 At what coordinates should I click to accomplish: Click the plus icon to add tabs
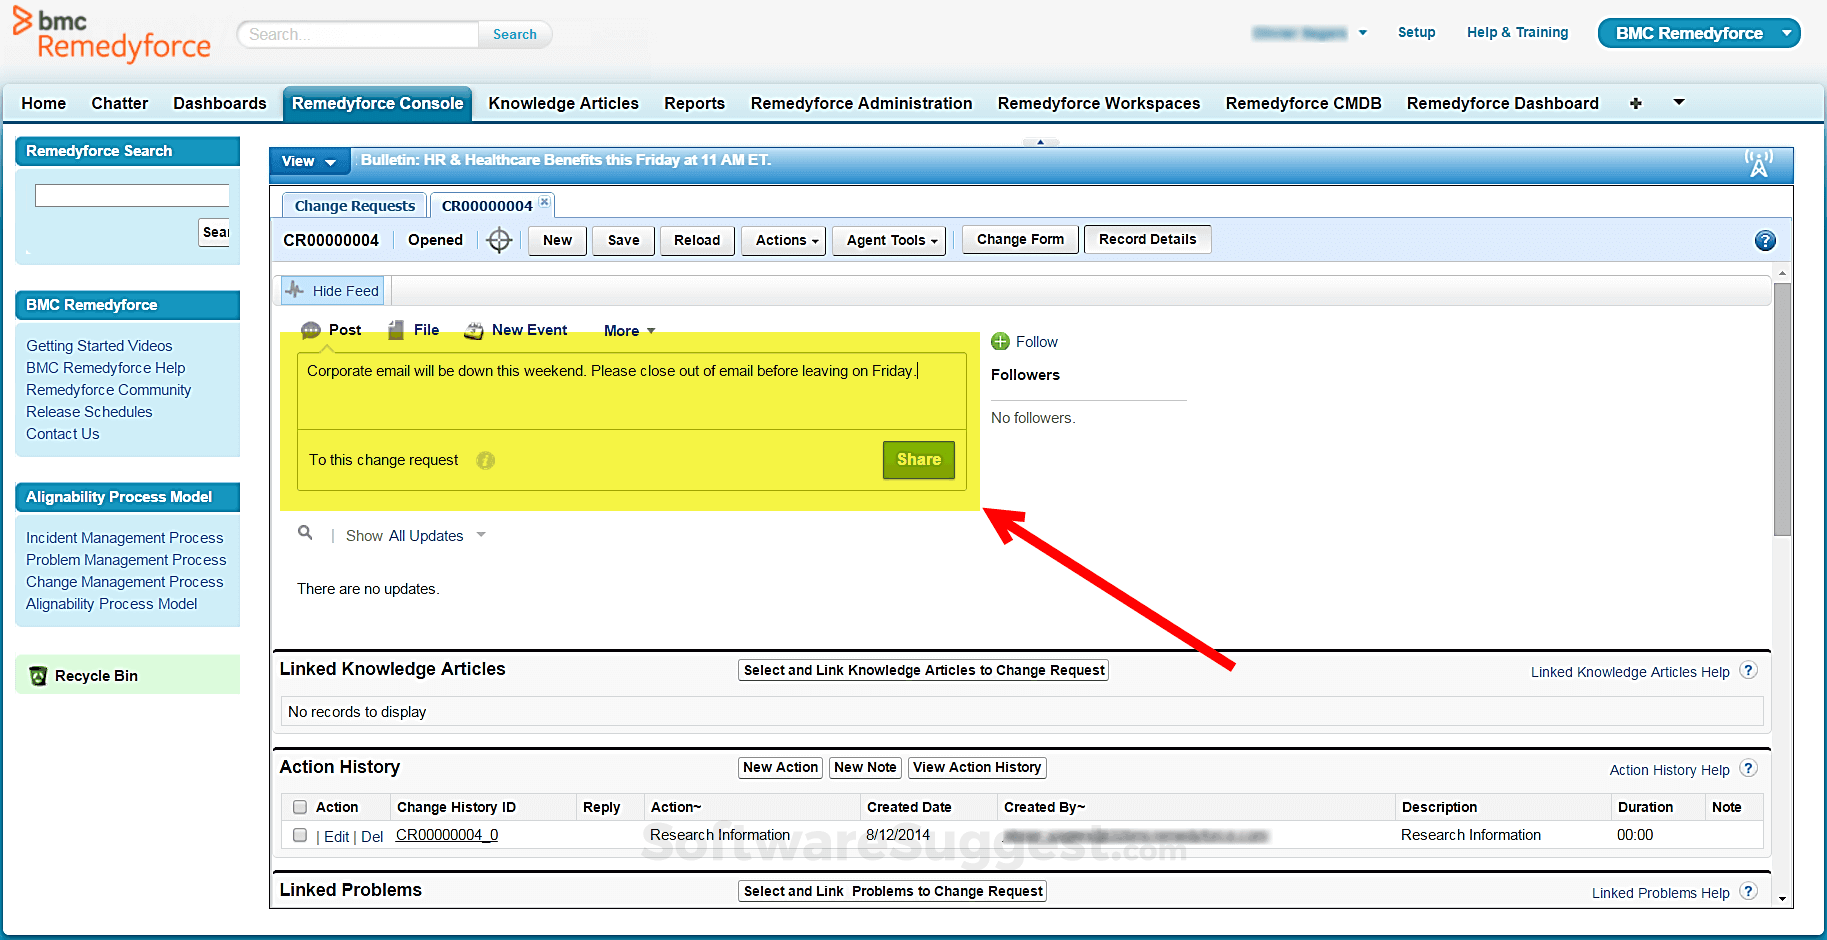coord(1635,103)
